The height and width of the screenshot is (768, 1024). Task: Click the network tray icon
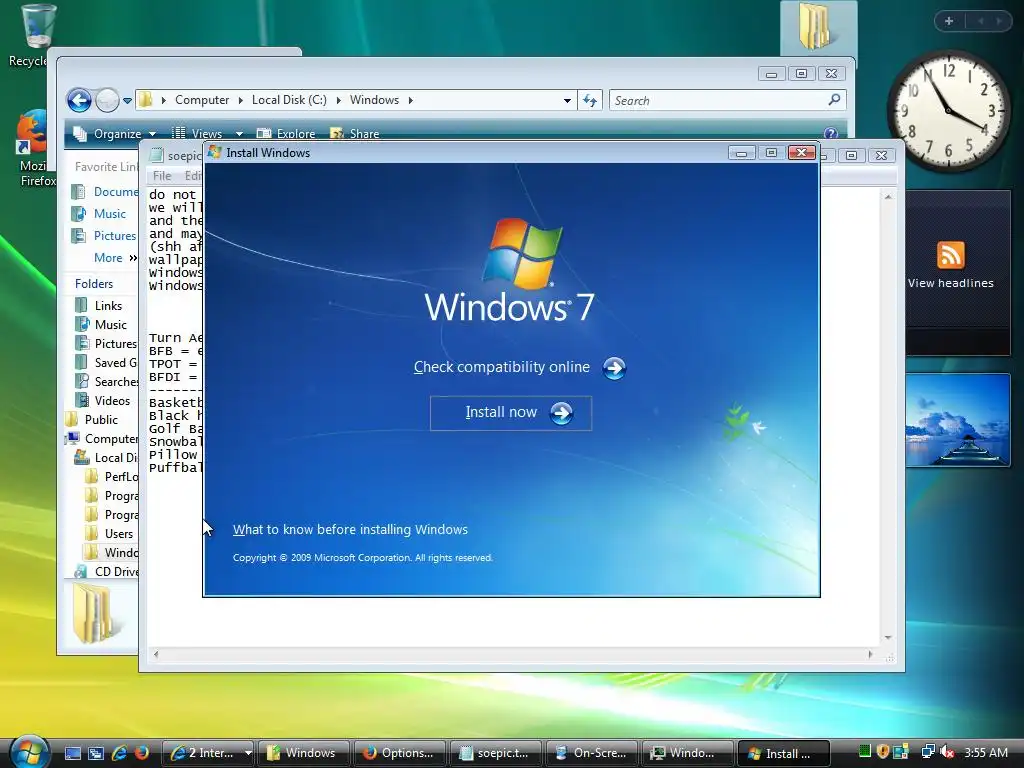927,752
